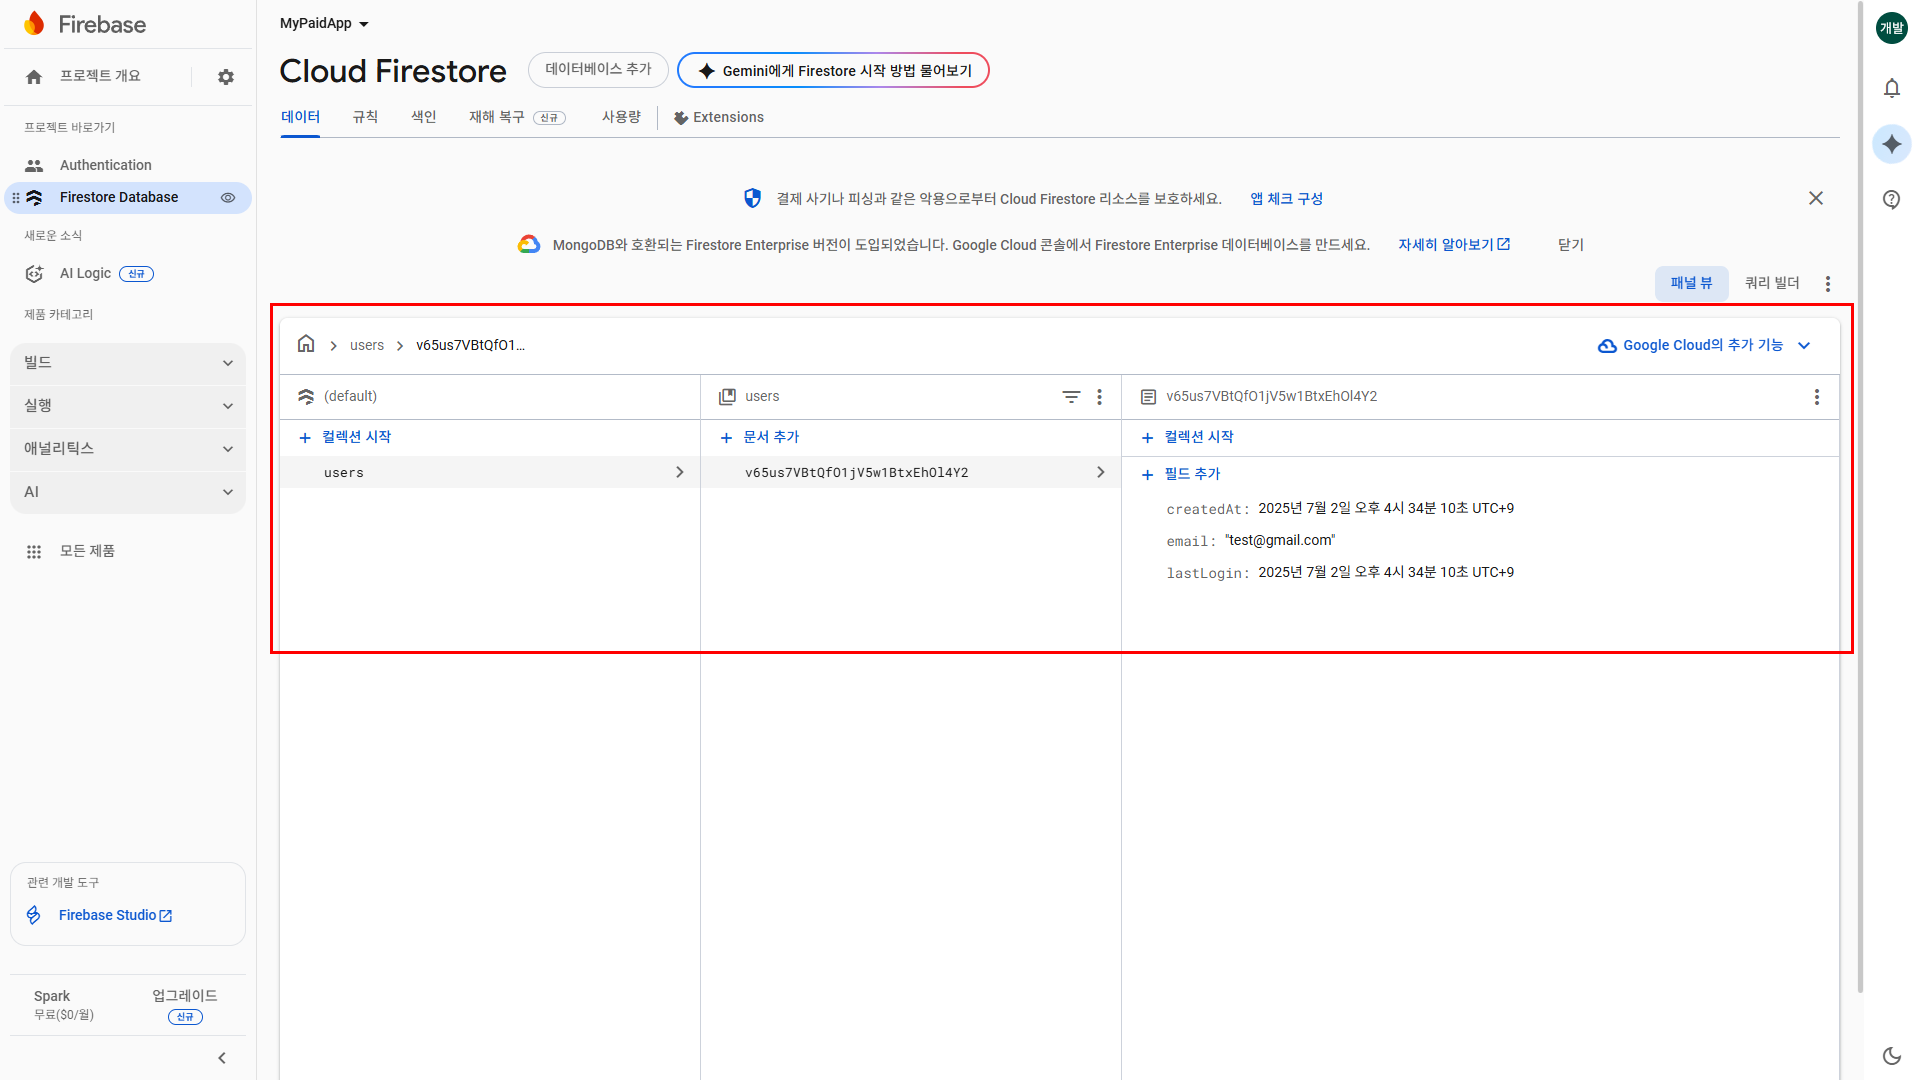Open notifications bell icon
Viewport: 1920px width, 1080px height.
click(1891, 88)
